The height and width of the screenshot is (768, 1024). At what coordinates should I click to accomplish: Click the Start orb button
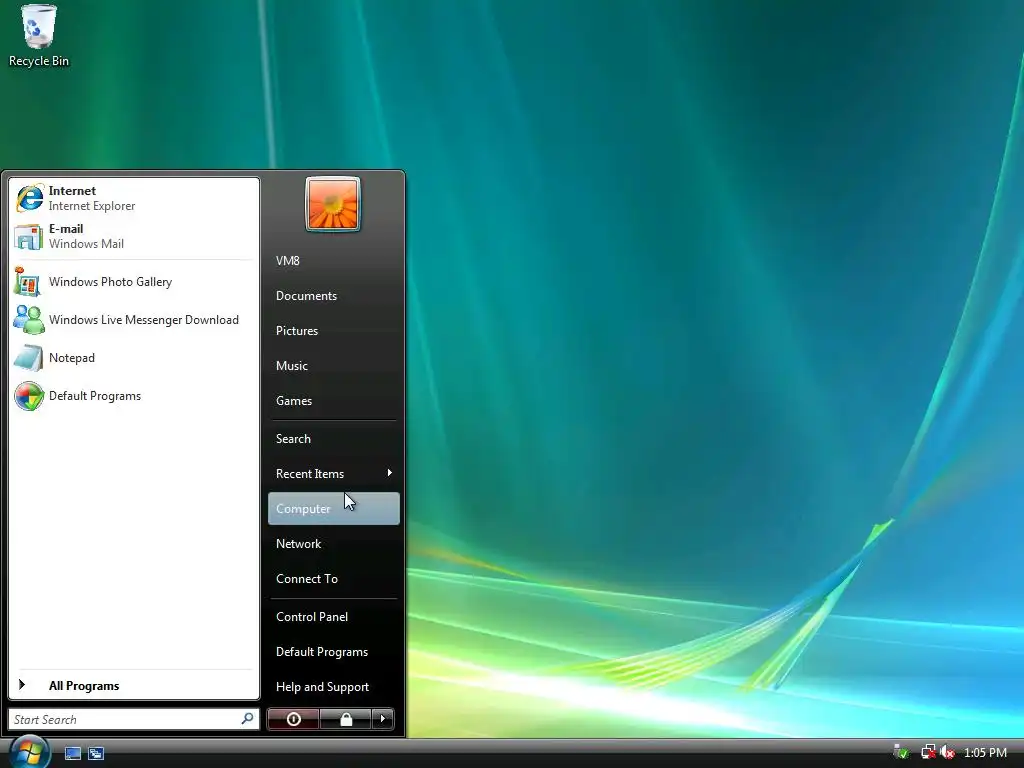pos(29,752)
